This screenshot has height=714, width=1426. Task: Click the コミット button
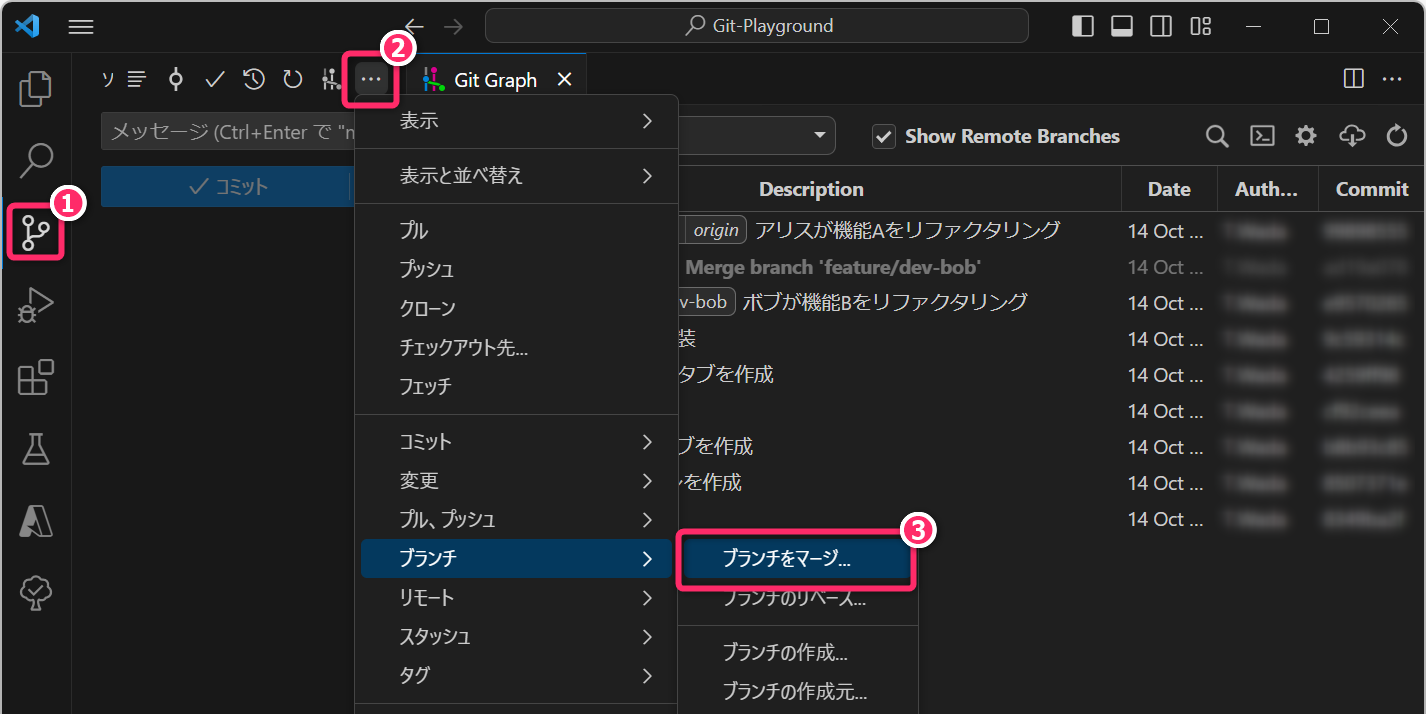pyautogui.click(x=226, y=187)
